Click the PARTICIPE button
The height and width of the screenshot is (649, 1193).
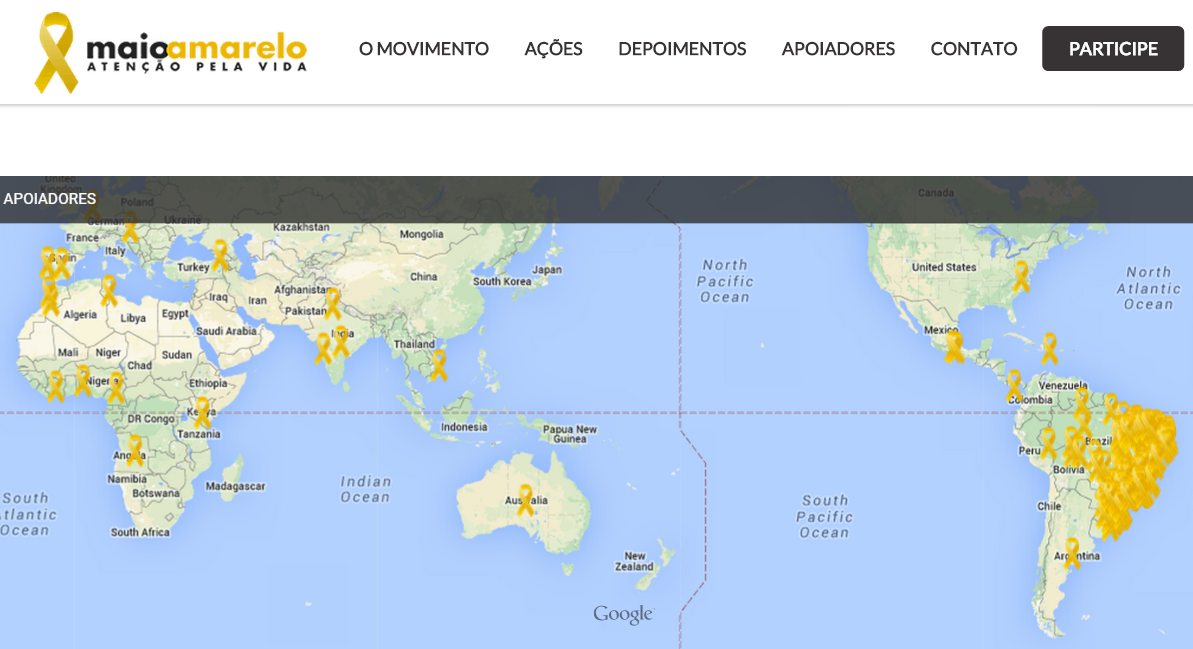(1112, 49)
